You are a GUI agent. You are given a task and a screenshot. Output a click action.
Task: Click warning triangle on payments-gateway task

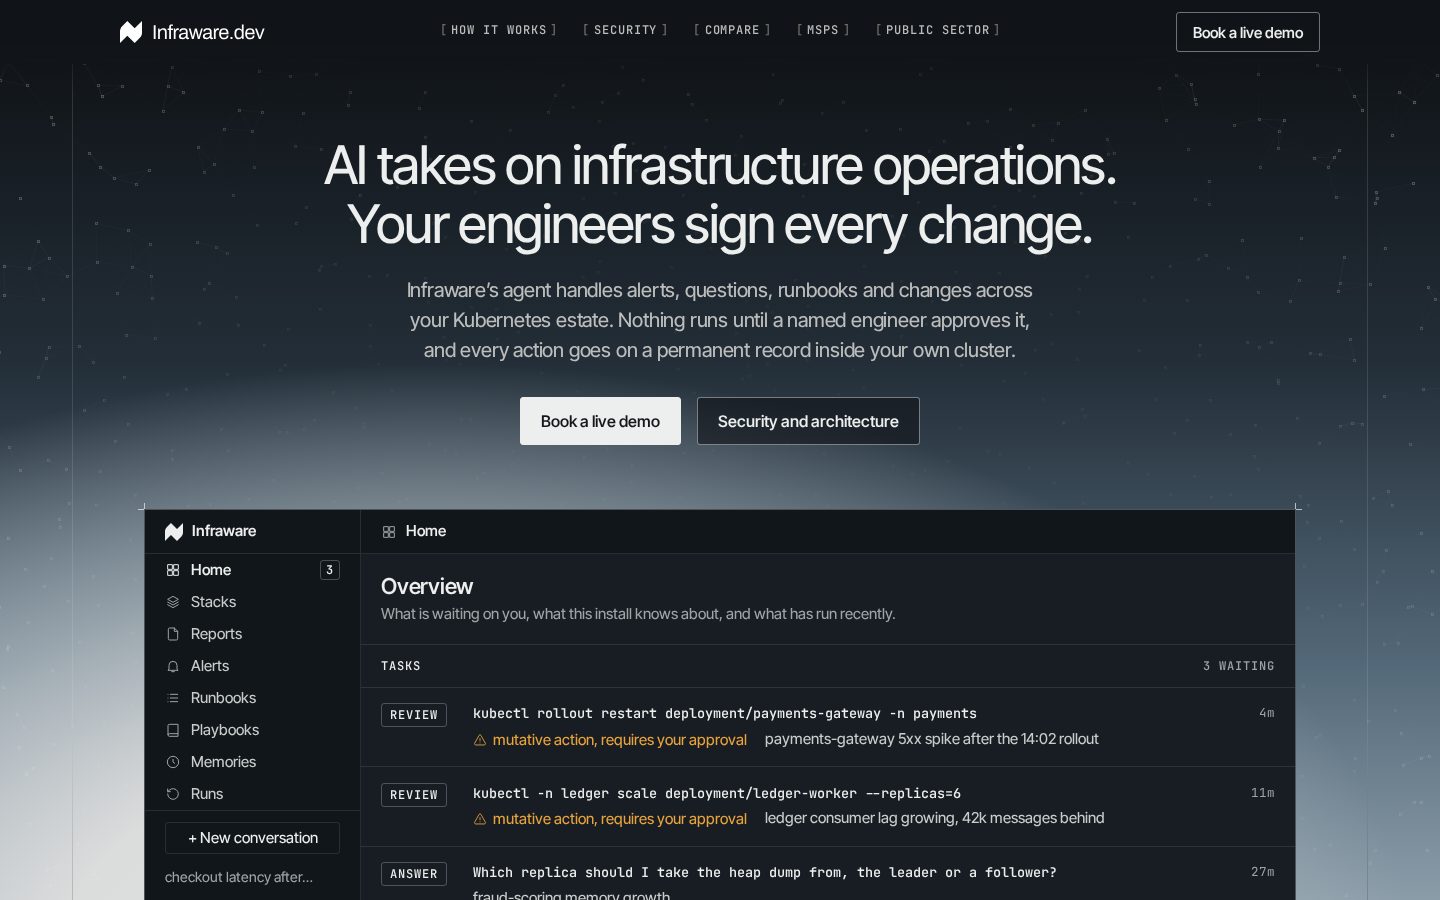coord(480,740)
